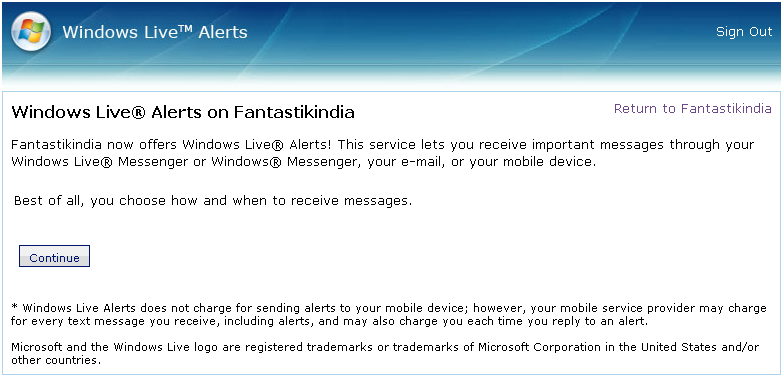Select the heading Windows Live® Alerts on Fantastikindia

point(183,112)
